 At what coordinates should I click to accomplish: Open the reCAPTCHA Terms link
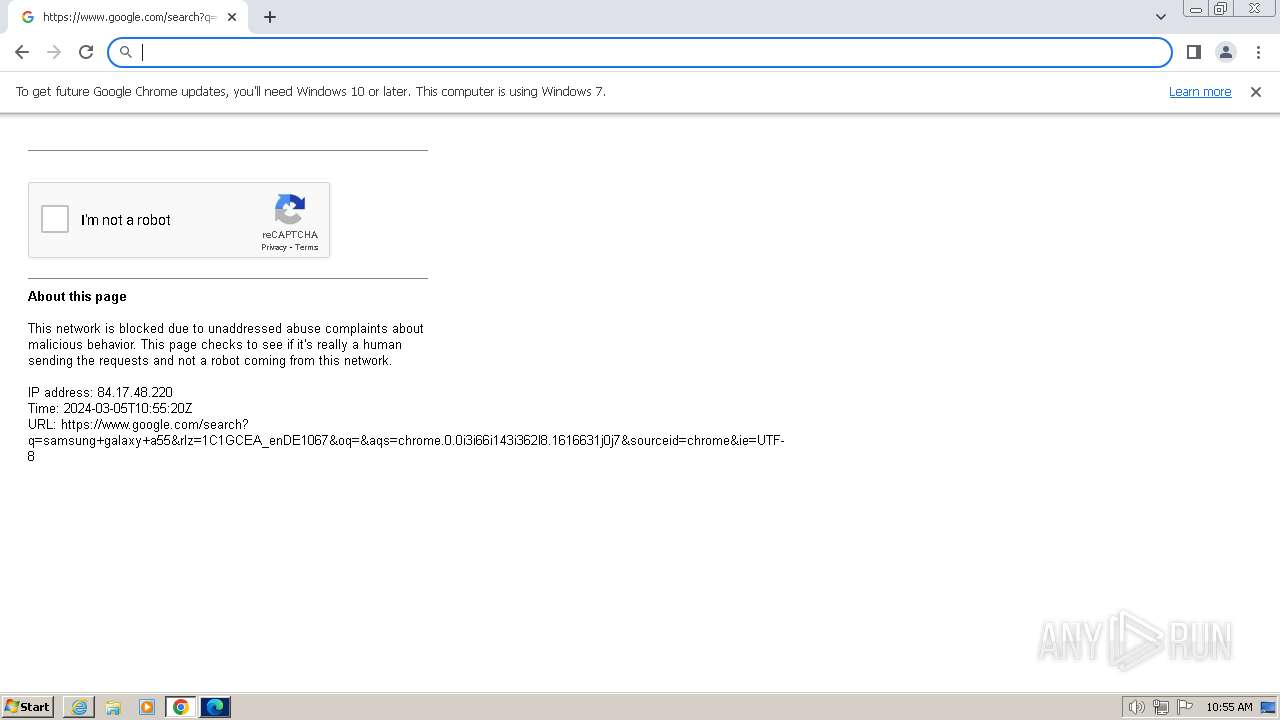tap(306, 247)
